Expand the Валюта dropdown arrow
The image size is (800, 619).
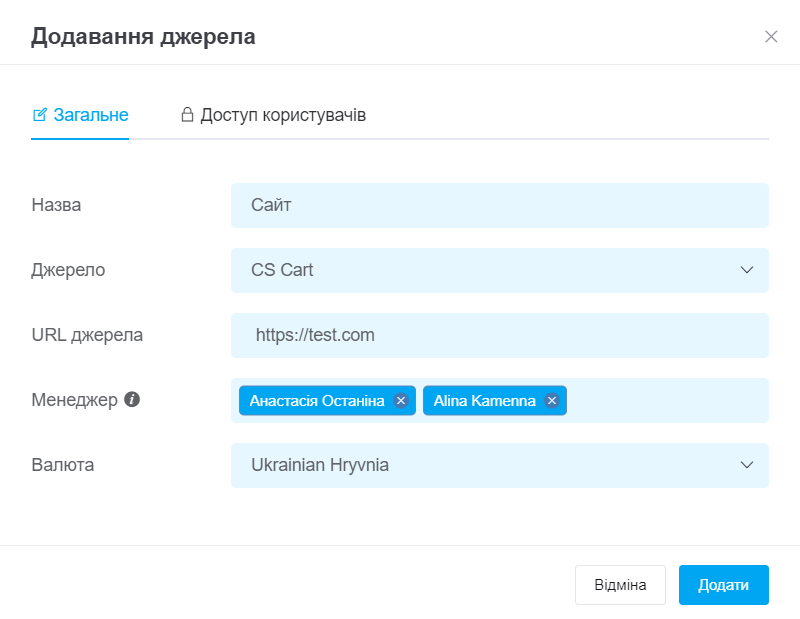click(x=746, y=465)
